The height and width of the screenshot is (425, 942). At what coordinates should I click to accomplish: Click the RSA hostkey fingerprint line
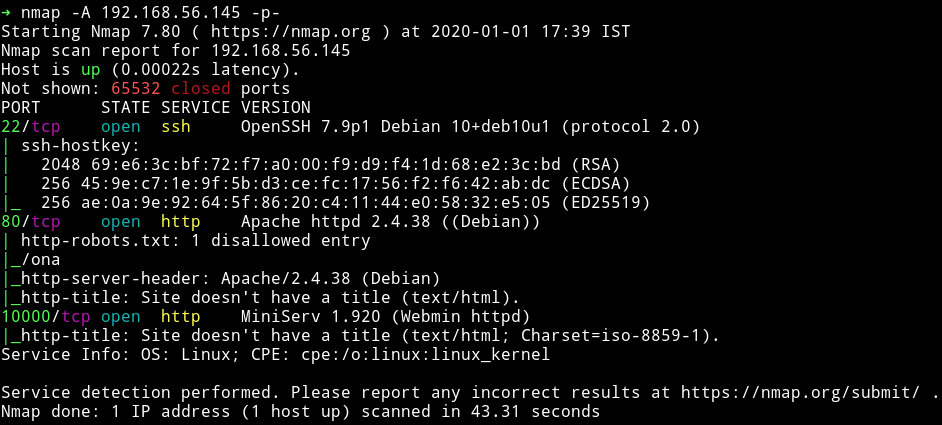[330, 165]
